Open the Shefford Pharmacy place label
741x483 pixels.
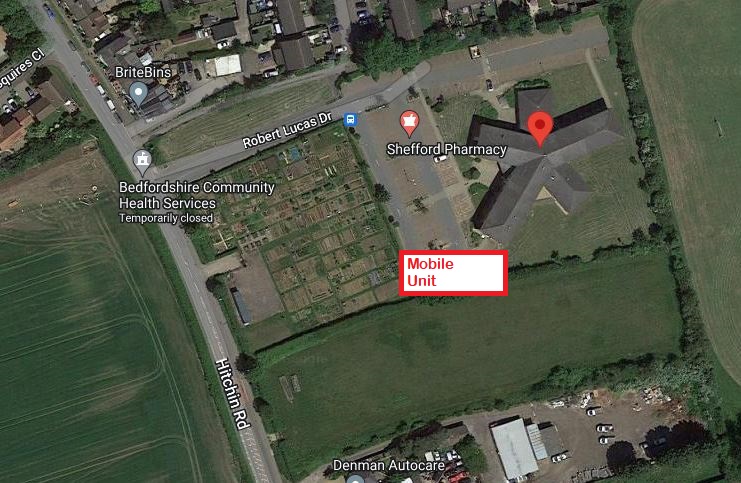pyautogui.click(x=446, y=149)
